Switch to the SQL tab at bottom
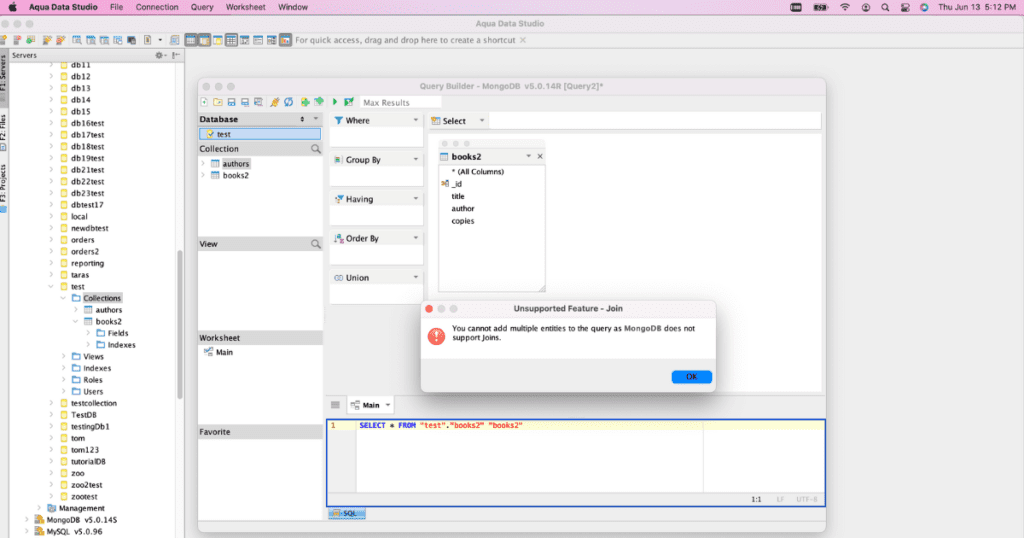1024x538 pixels. click(x=347, y=514)
